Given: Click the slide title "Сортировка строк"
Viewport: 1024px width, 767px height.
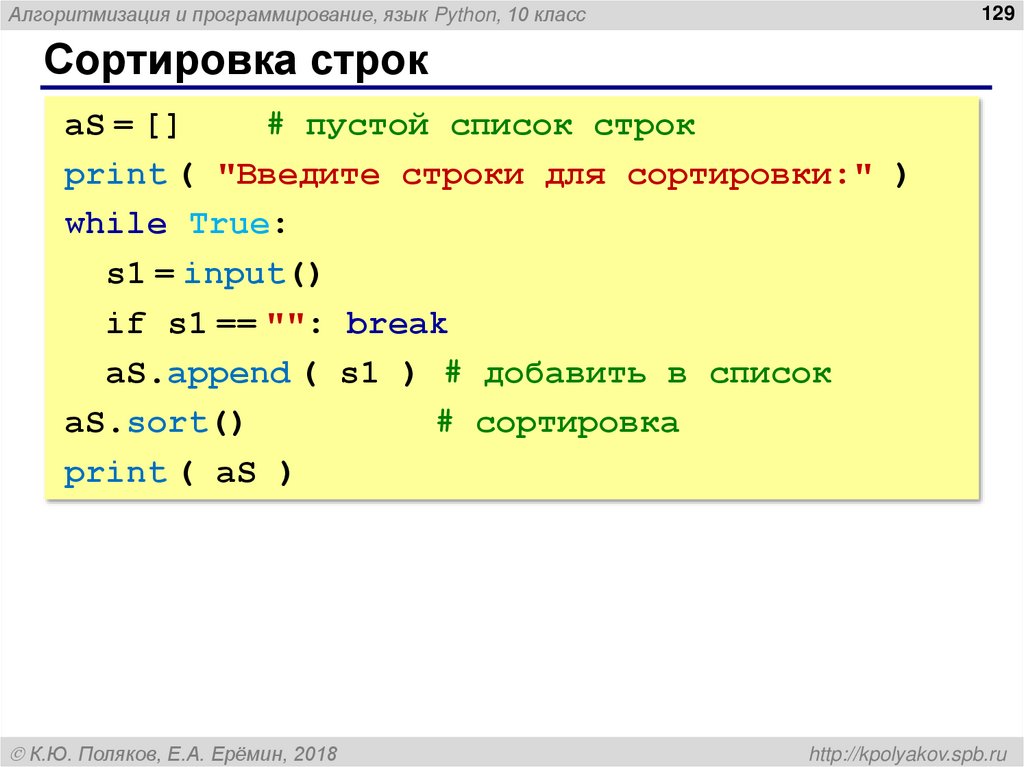Looking at the screenshot, I should pos(236,61).
